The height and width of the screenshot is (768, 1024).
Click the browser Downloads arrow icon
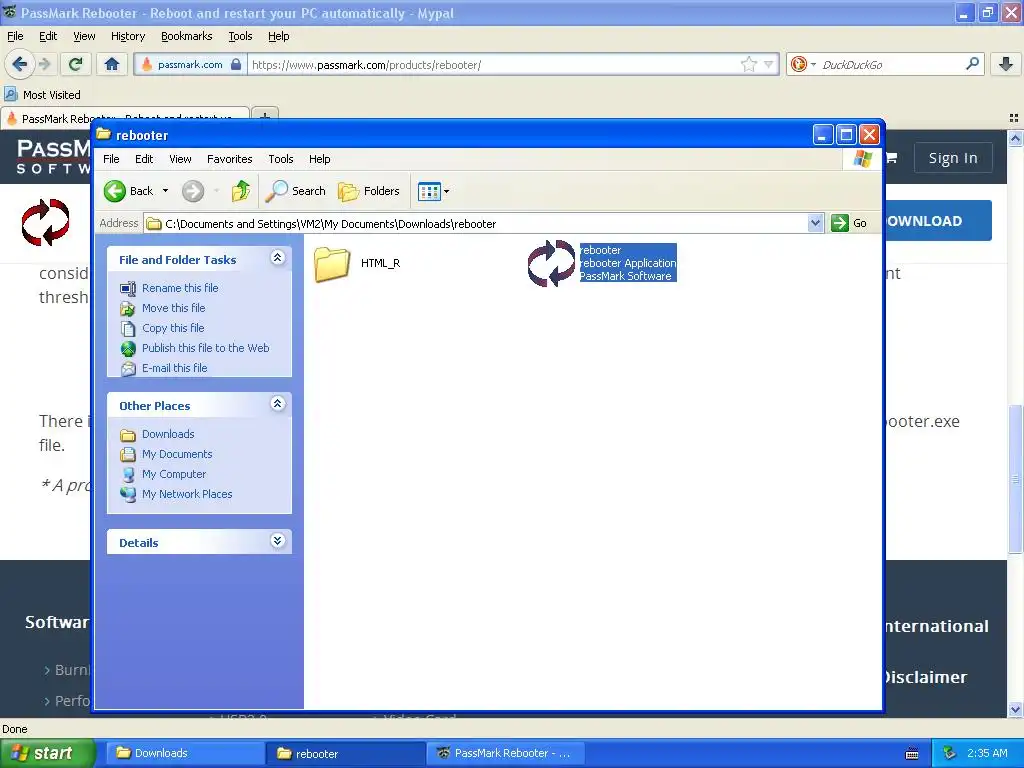tap(1006, 64)
